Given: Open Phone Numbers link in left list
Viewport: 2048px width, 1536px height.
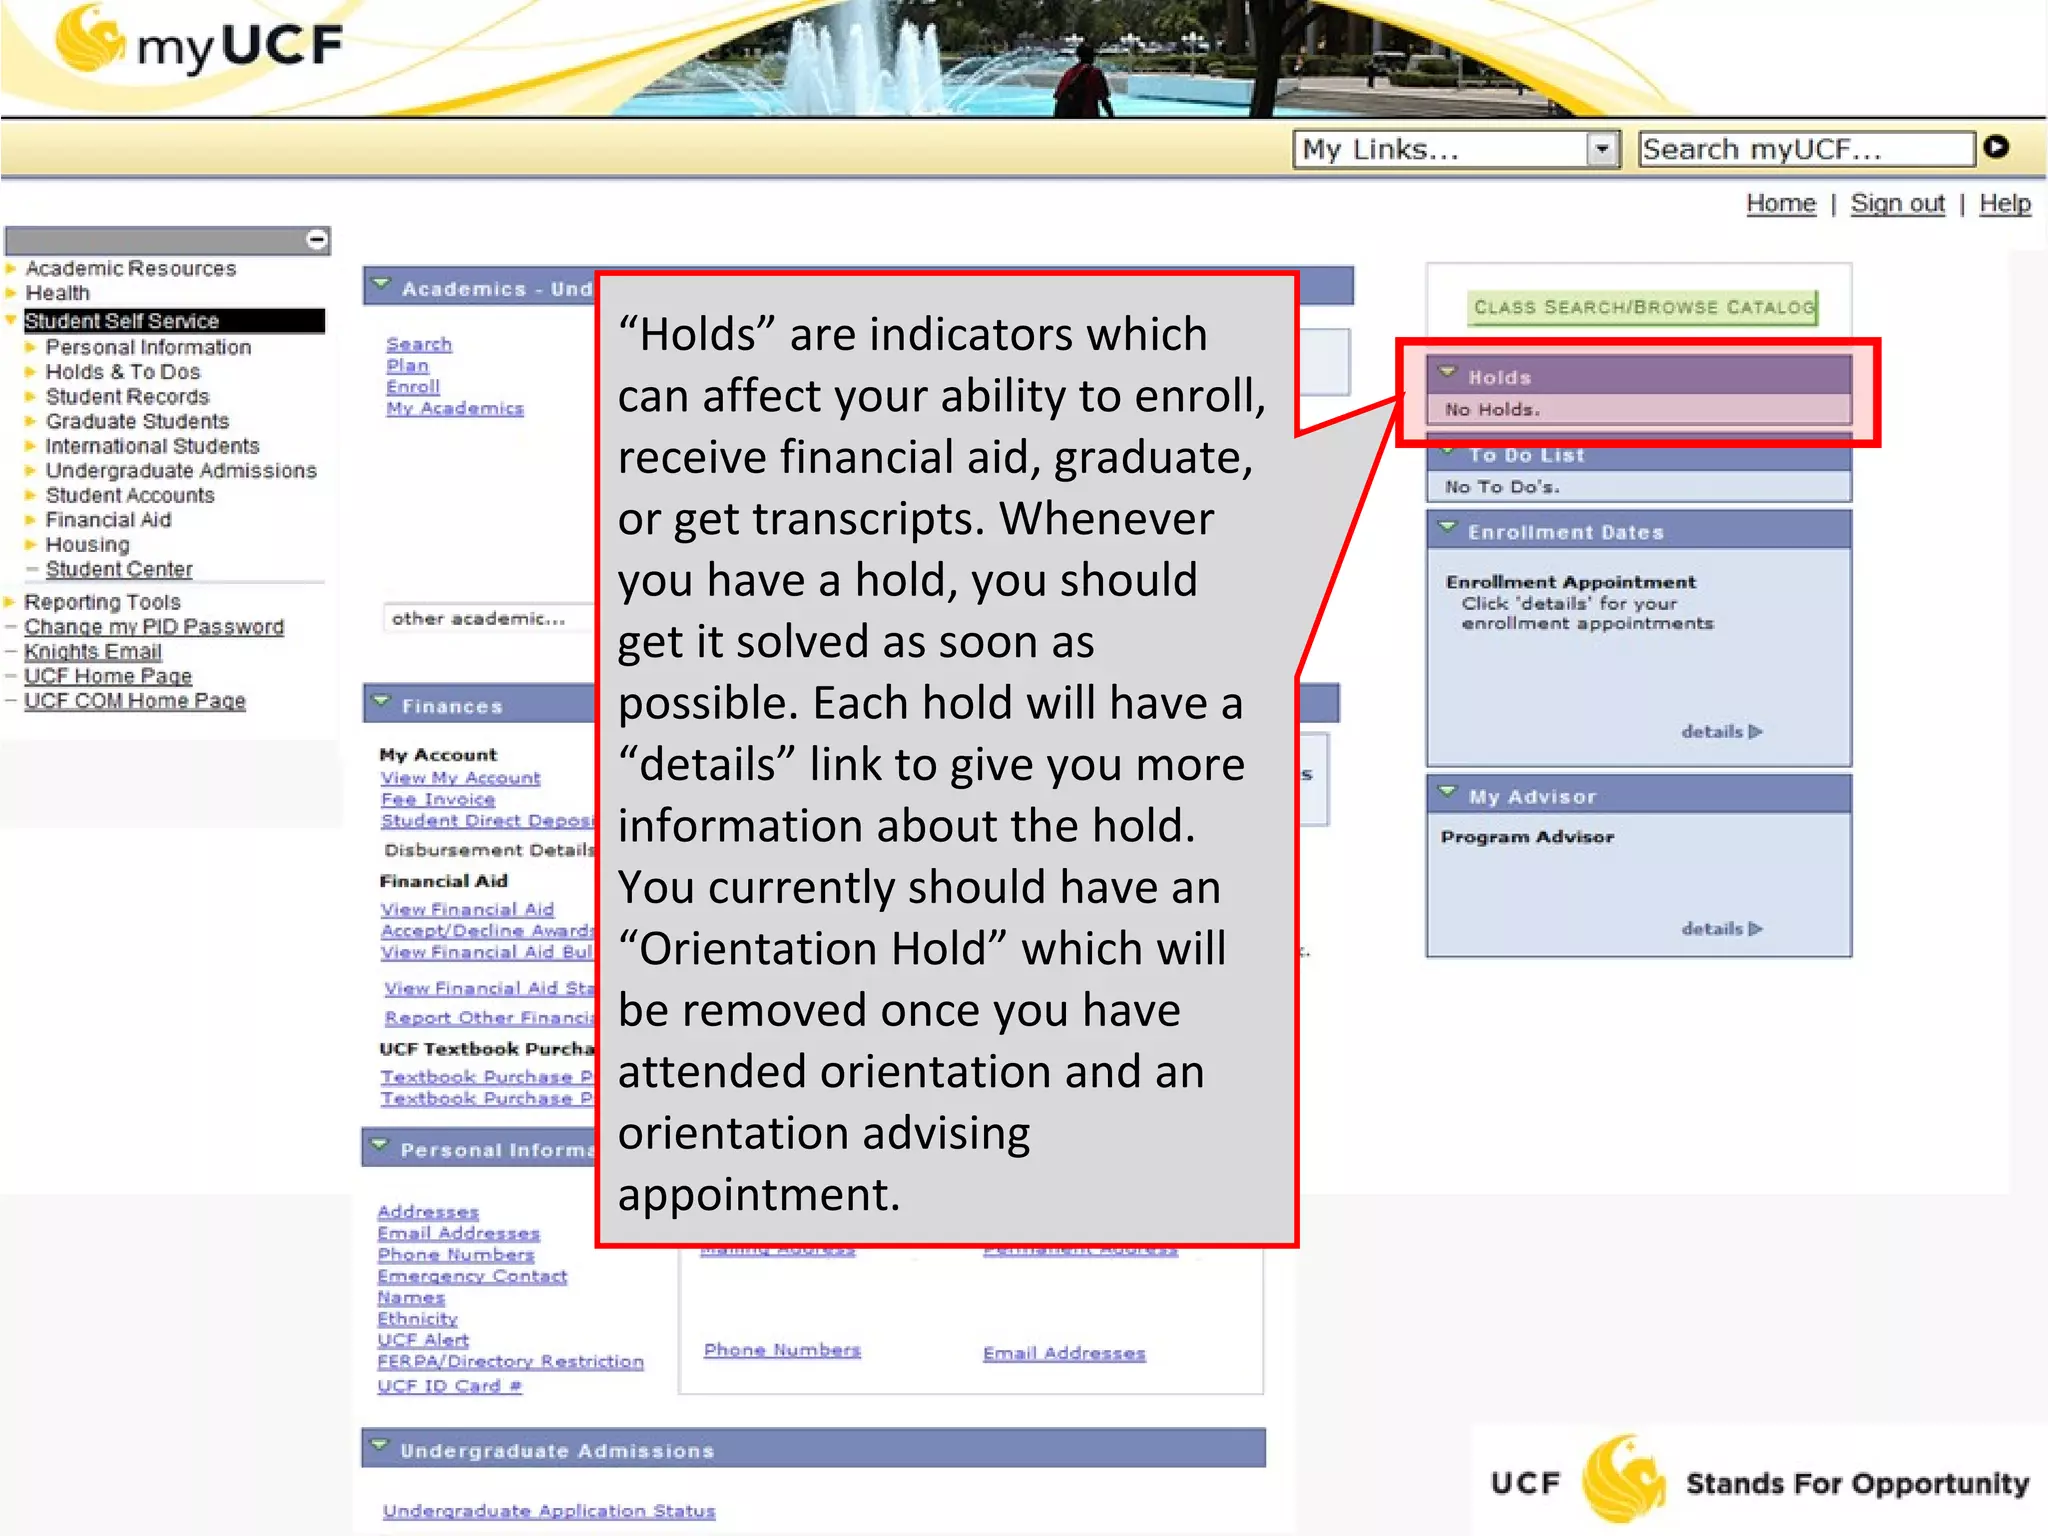Looking at the screenshot, I should point(456,1255).
